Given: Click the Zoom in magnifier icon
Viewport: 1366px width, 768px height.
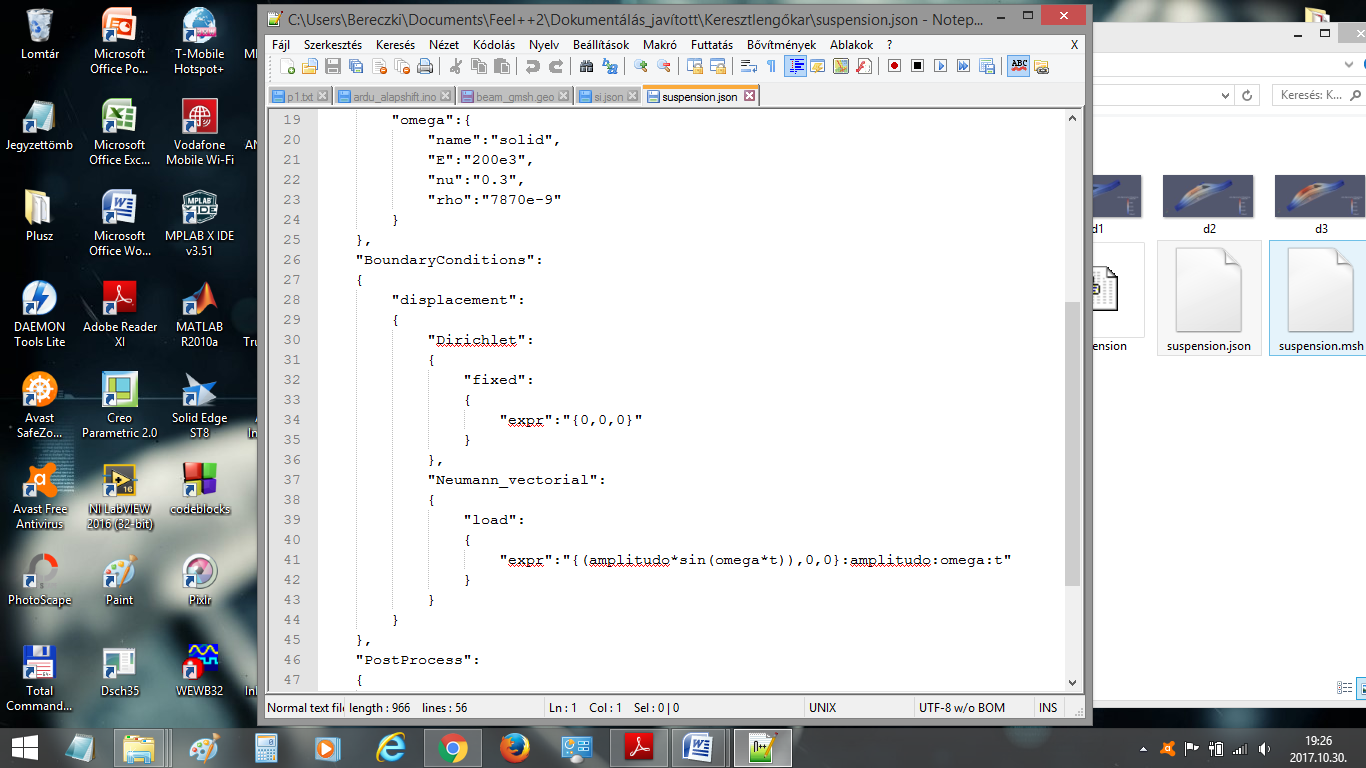Looking at the screenshot, I should (640, 67).
